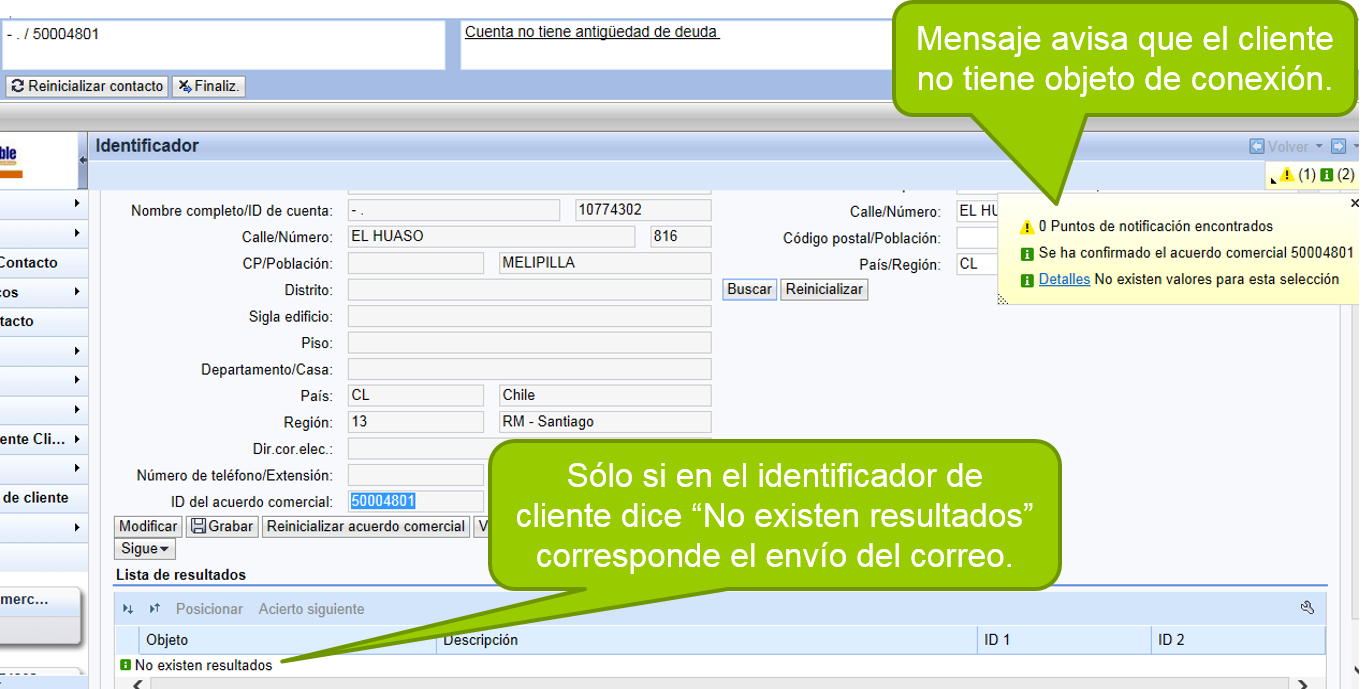Expand the 'cos' navigation submenu arrow
1364x689 pixels.
click(x=77, y=293)
